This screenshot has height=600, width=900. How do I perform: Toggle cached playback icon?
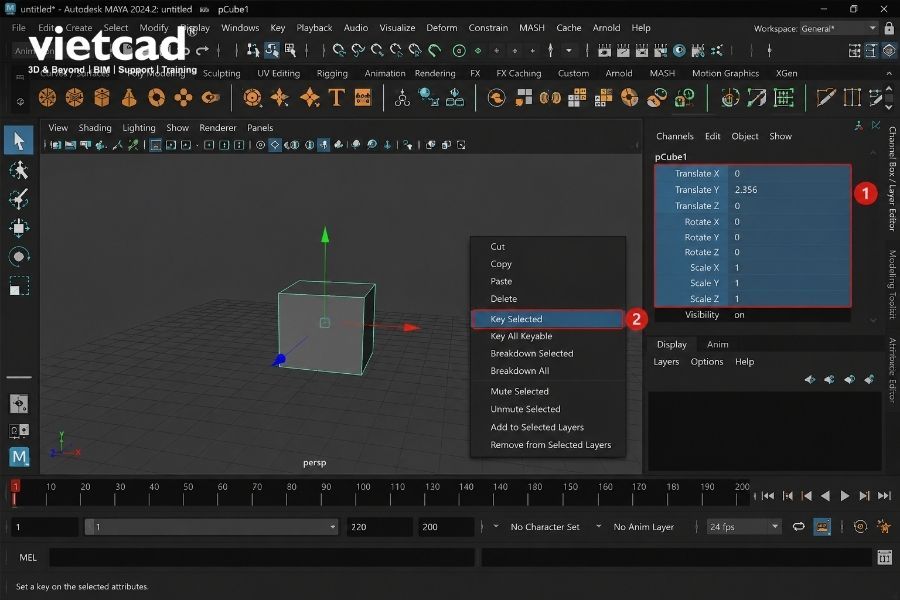click(822, 527)
